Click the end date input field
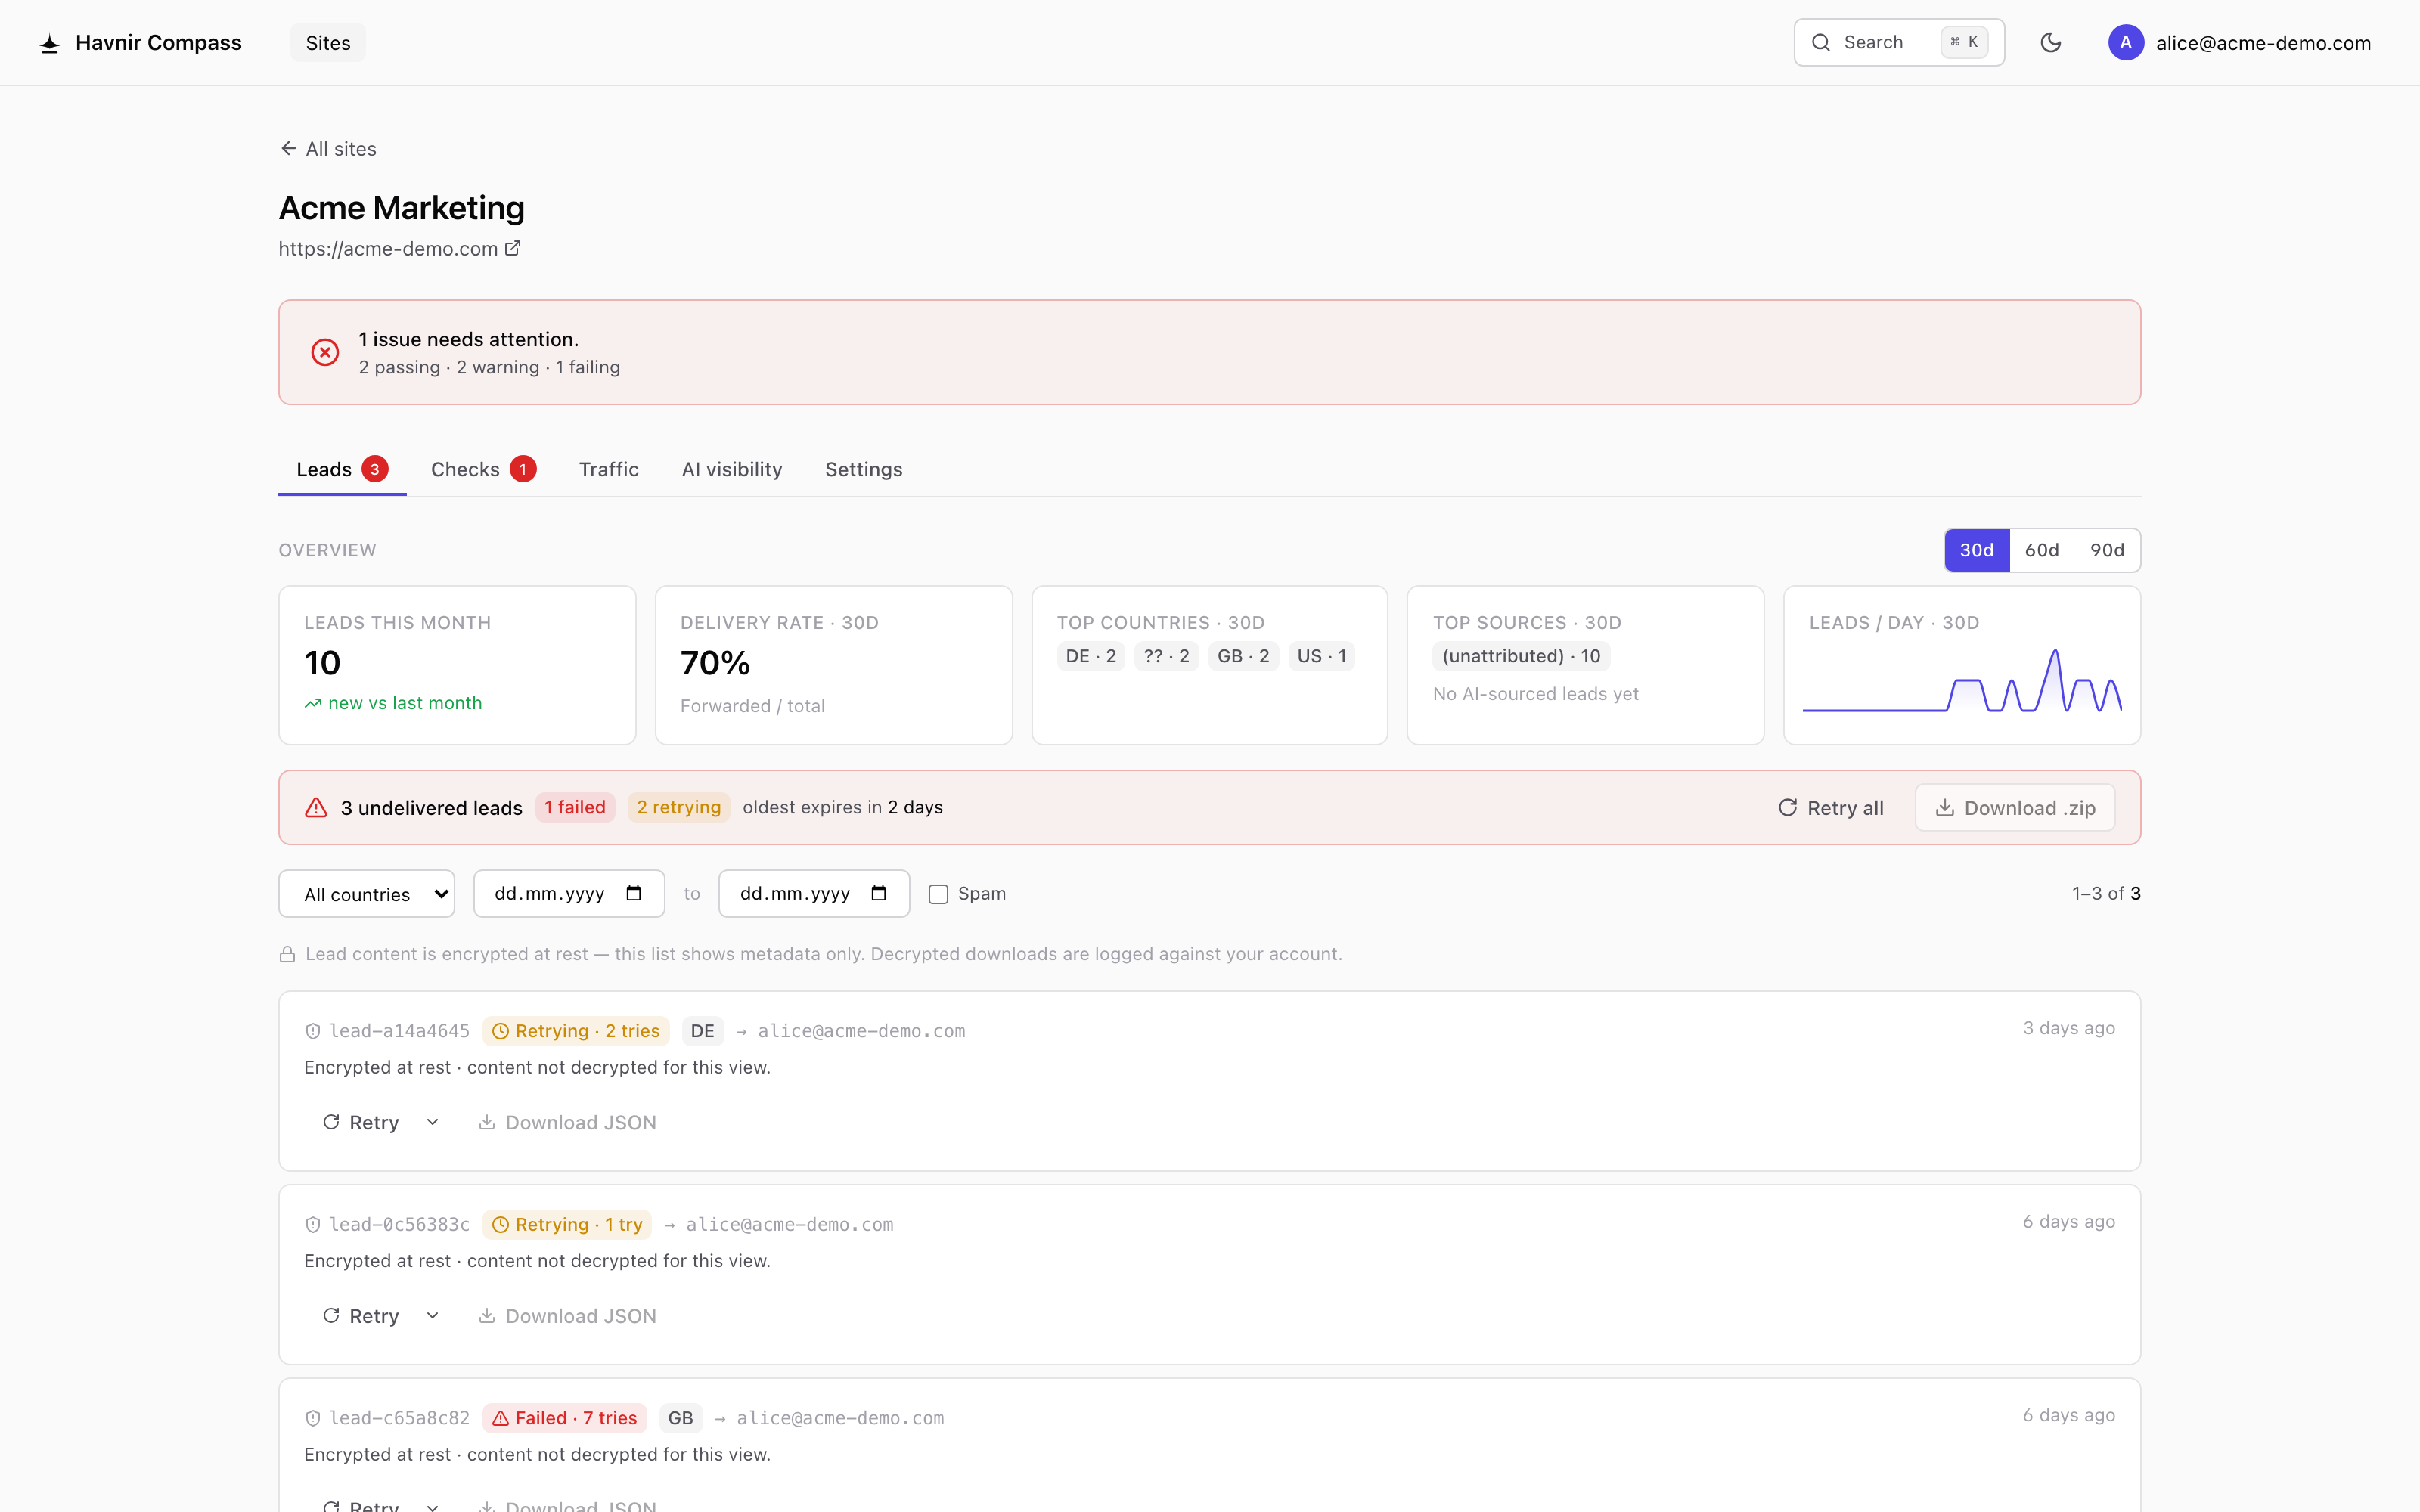Screen dimensions: 2420x1512 813,893
